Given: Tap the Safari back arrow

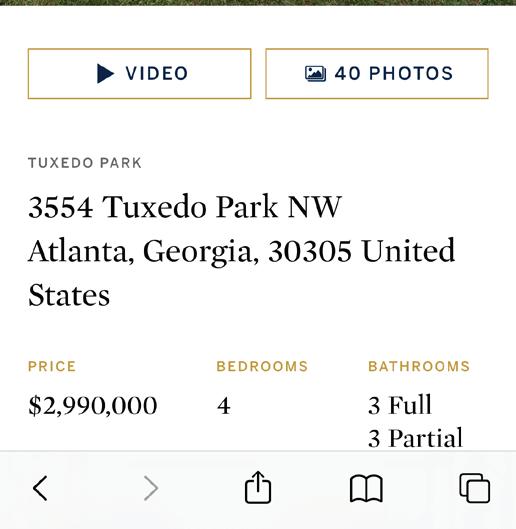Looking at the screenshot, I should (40, 488).
